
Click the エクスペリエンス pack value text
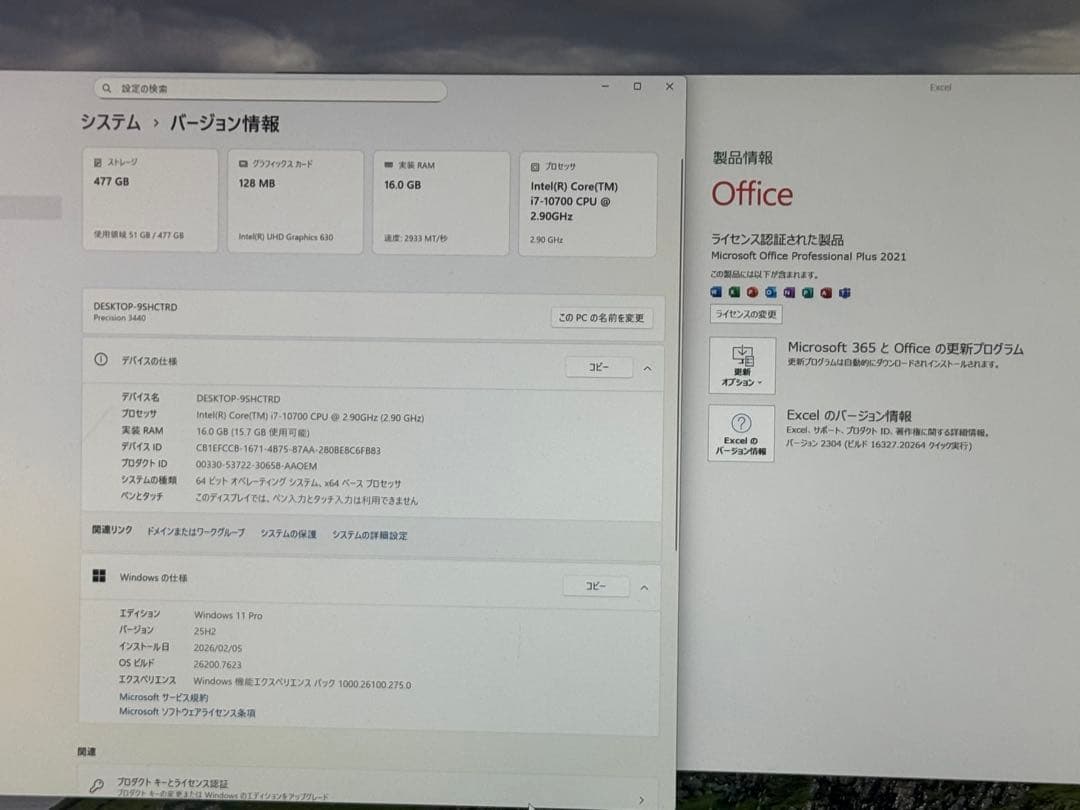click(302, 683)
